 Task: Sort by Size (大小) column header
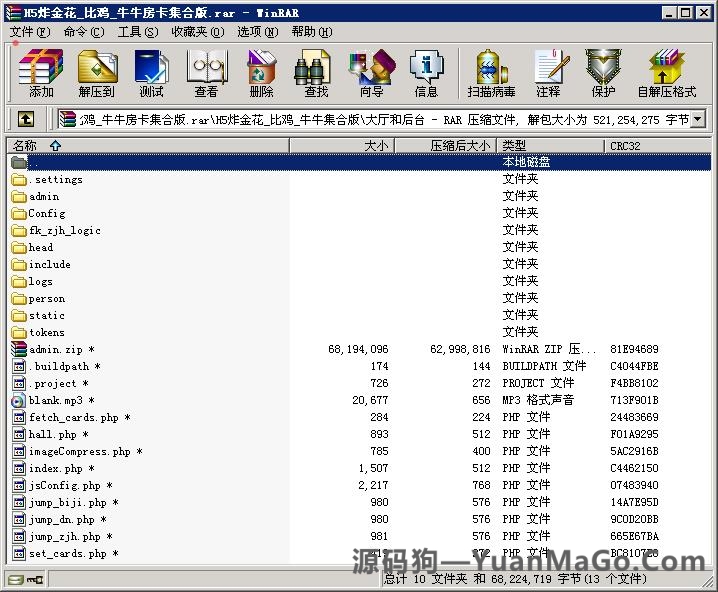[342, 146]
